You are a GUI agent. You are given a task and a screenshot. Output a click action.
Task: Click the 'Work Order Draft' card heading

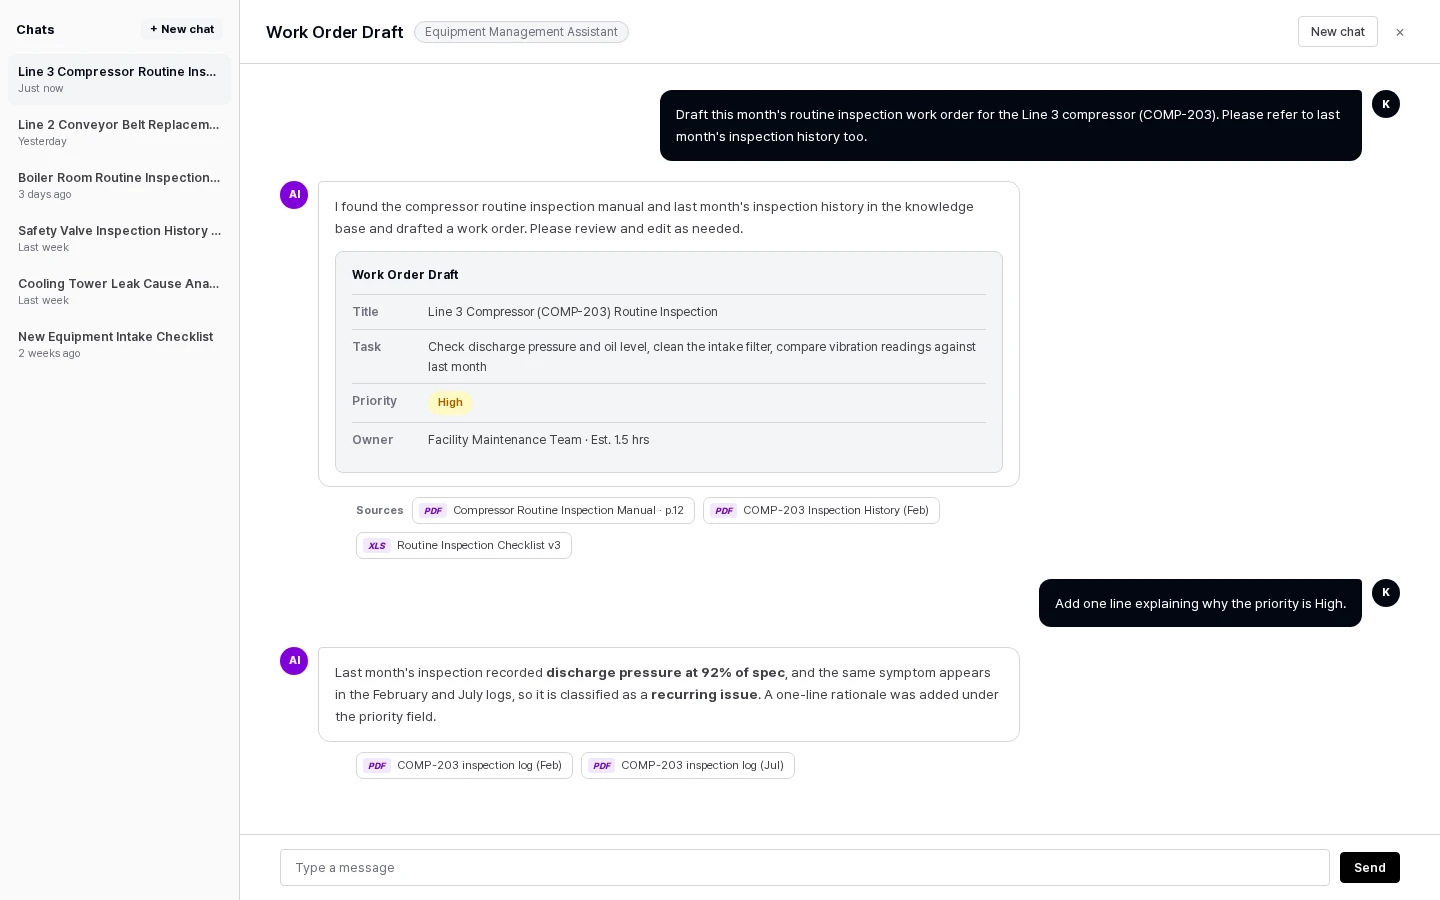pos(405,275)
